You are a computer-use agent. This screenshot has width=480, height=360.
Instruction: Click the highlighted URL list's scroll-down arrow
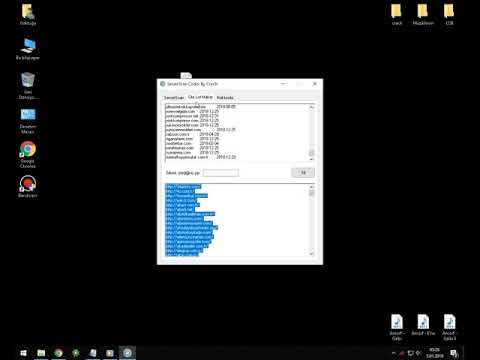311,254
